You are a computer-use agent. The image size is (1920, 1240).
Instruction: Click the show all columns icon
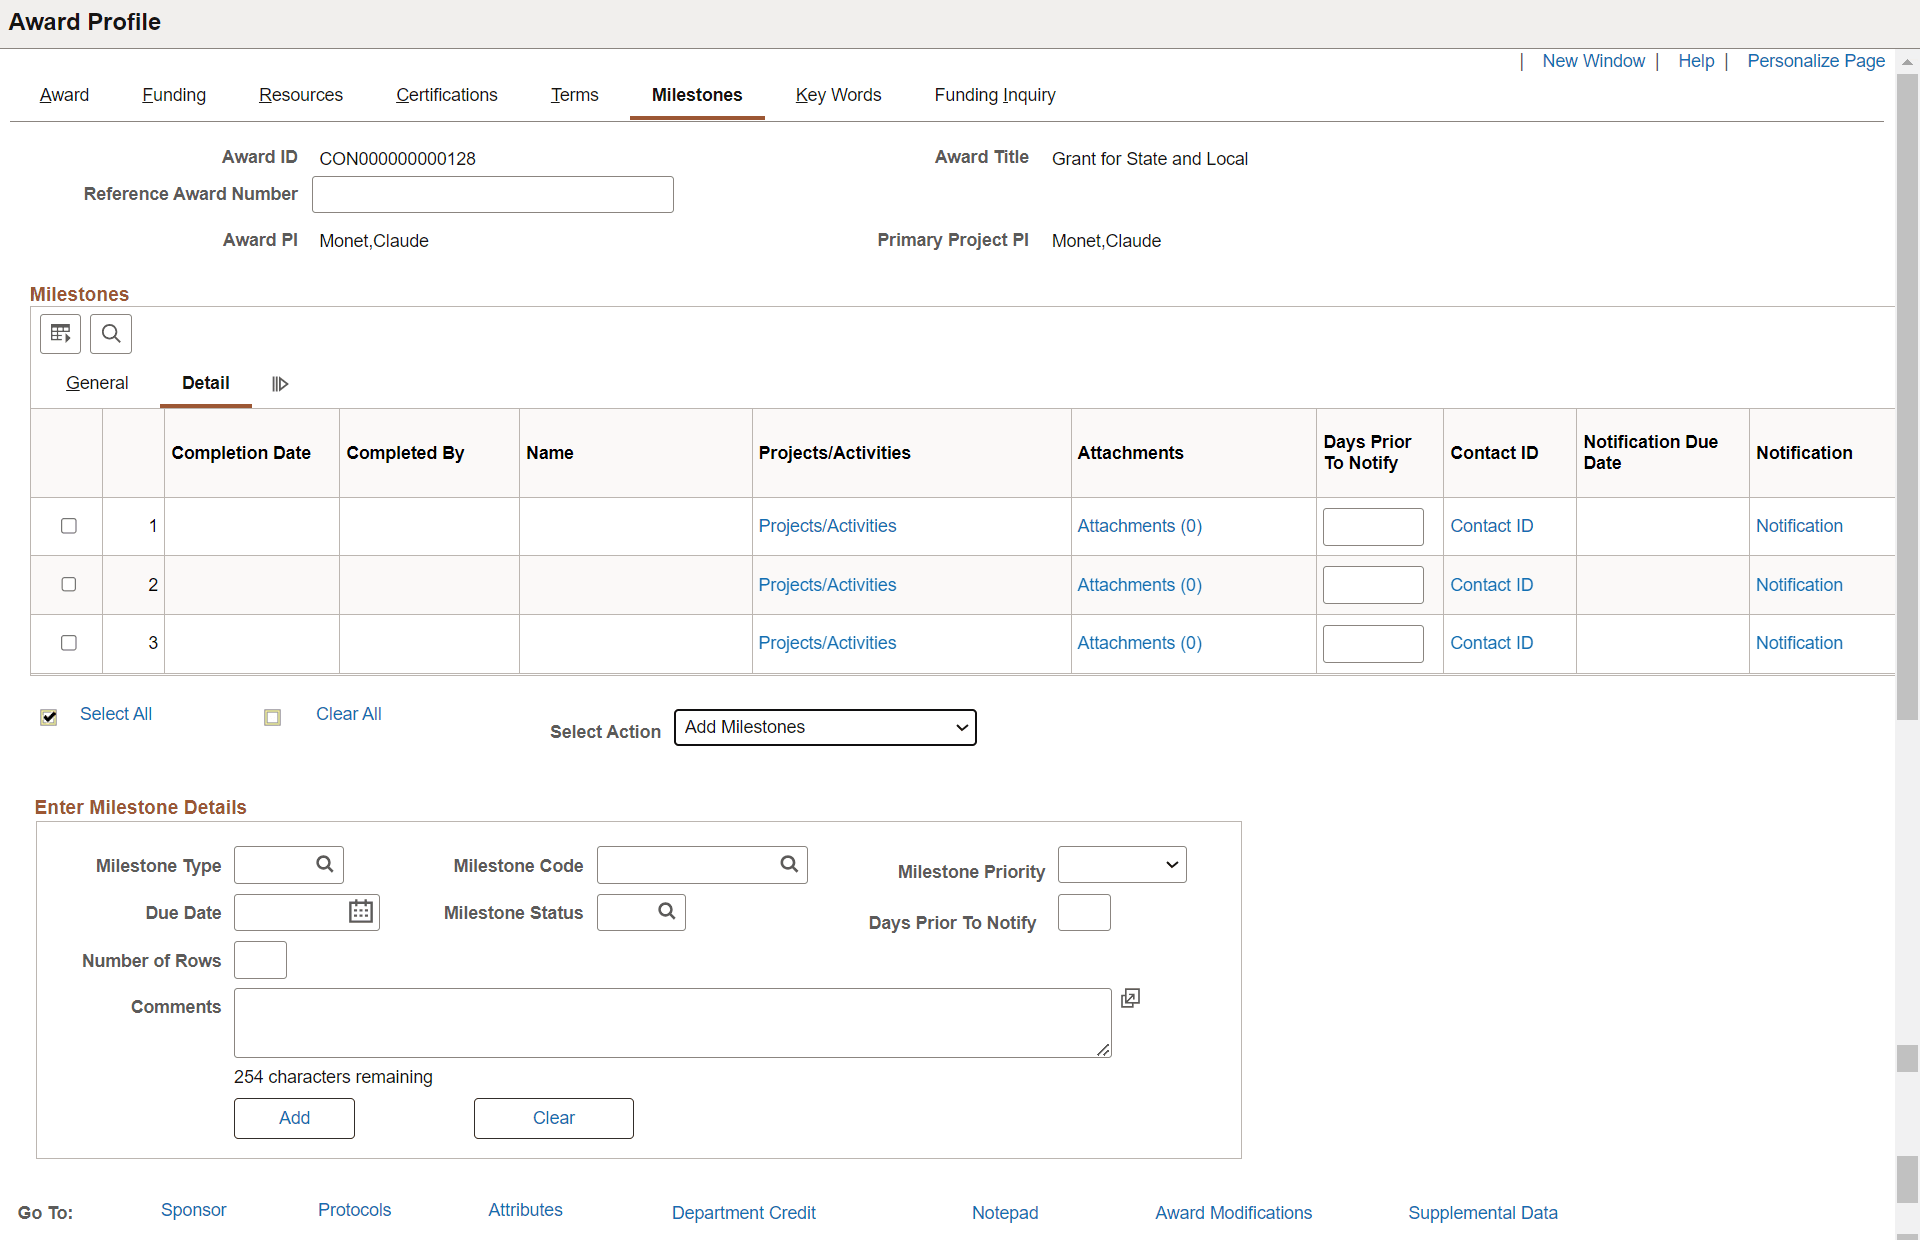coord(280,384)
